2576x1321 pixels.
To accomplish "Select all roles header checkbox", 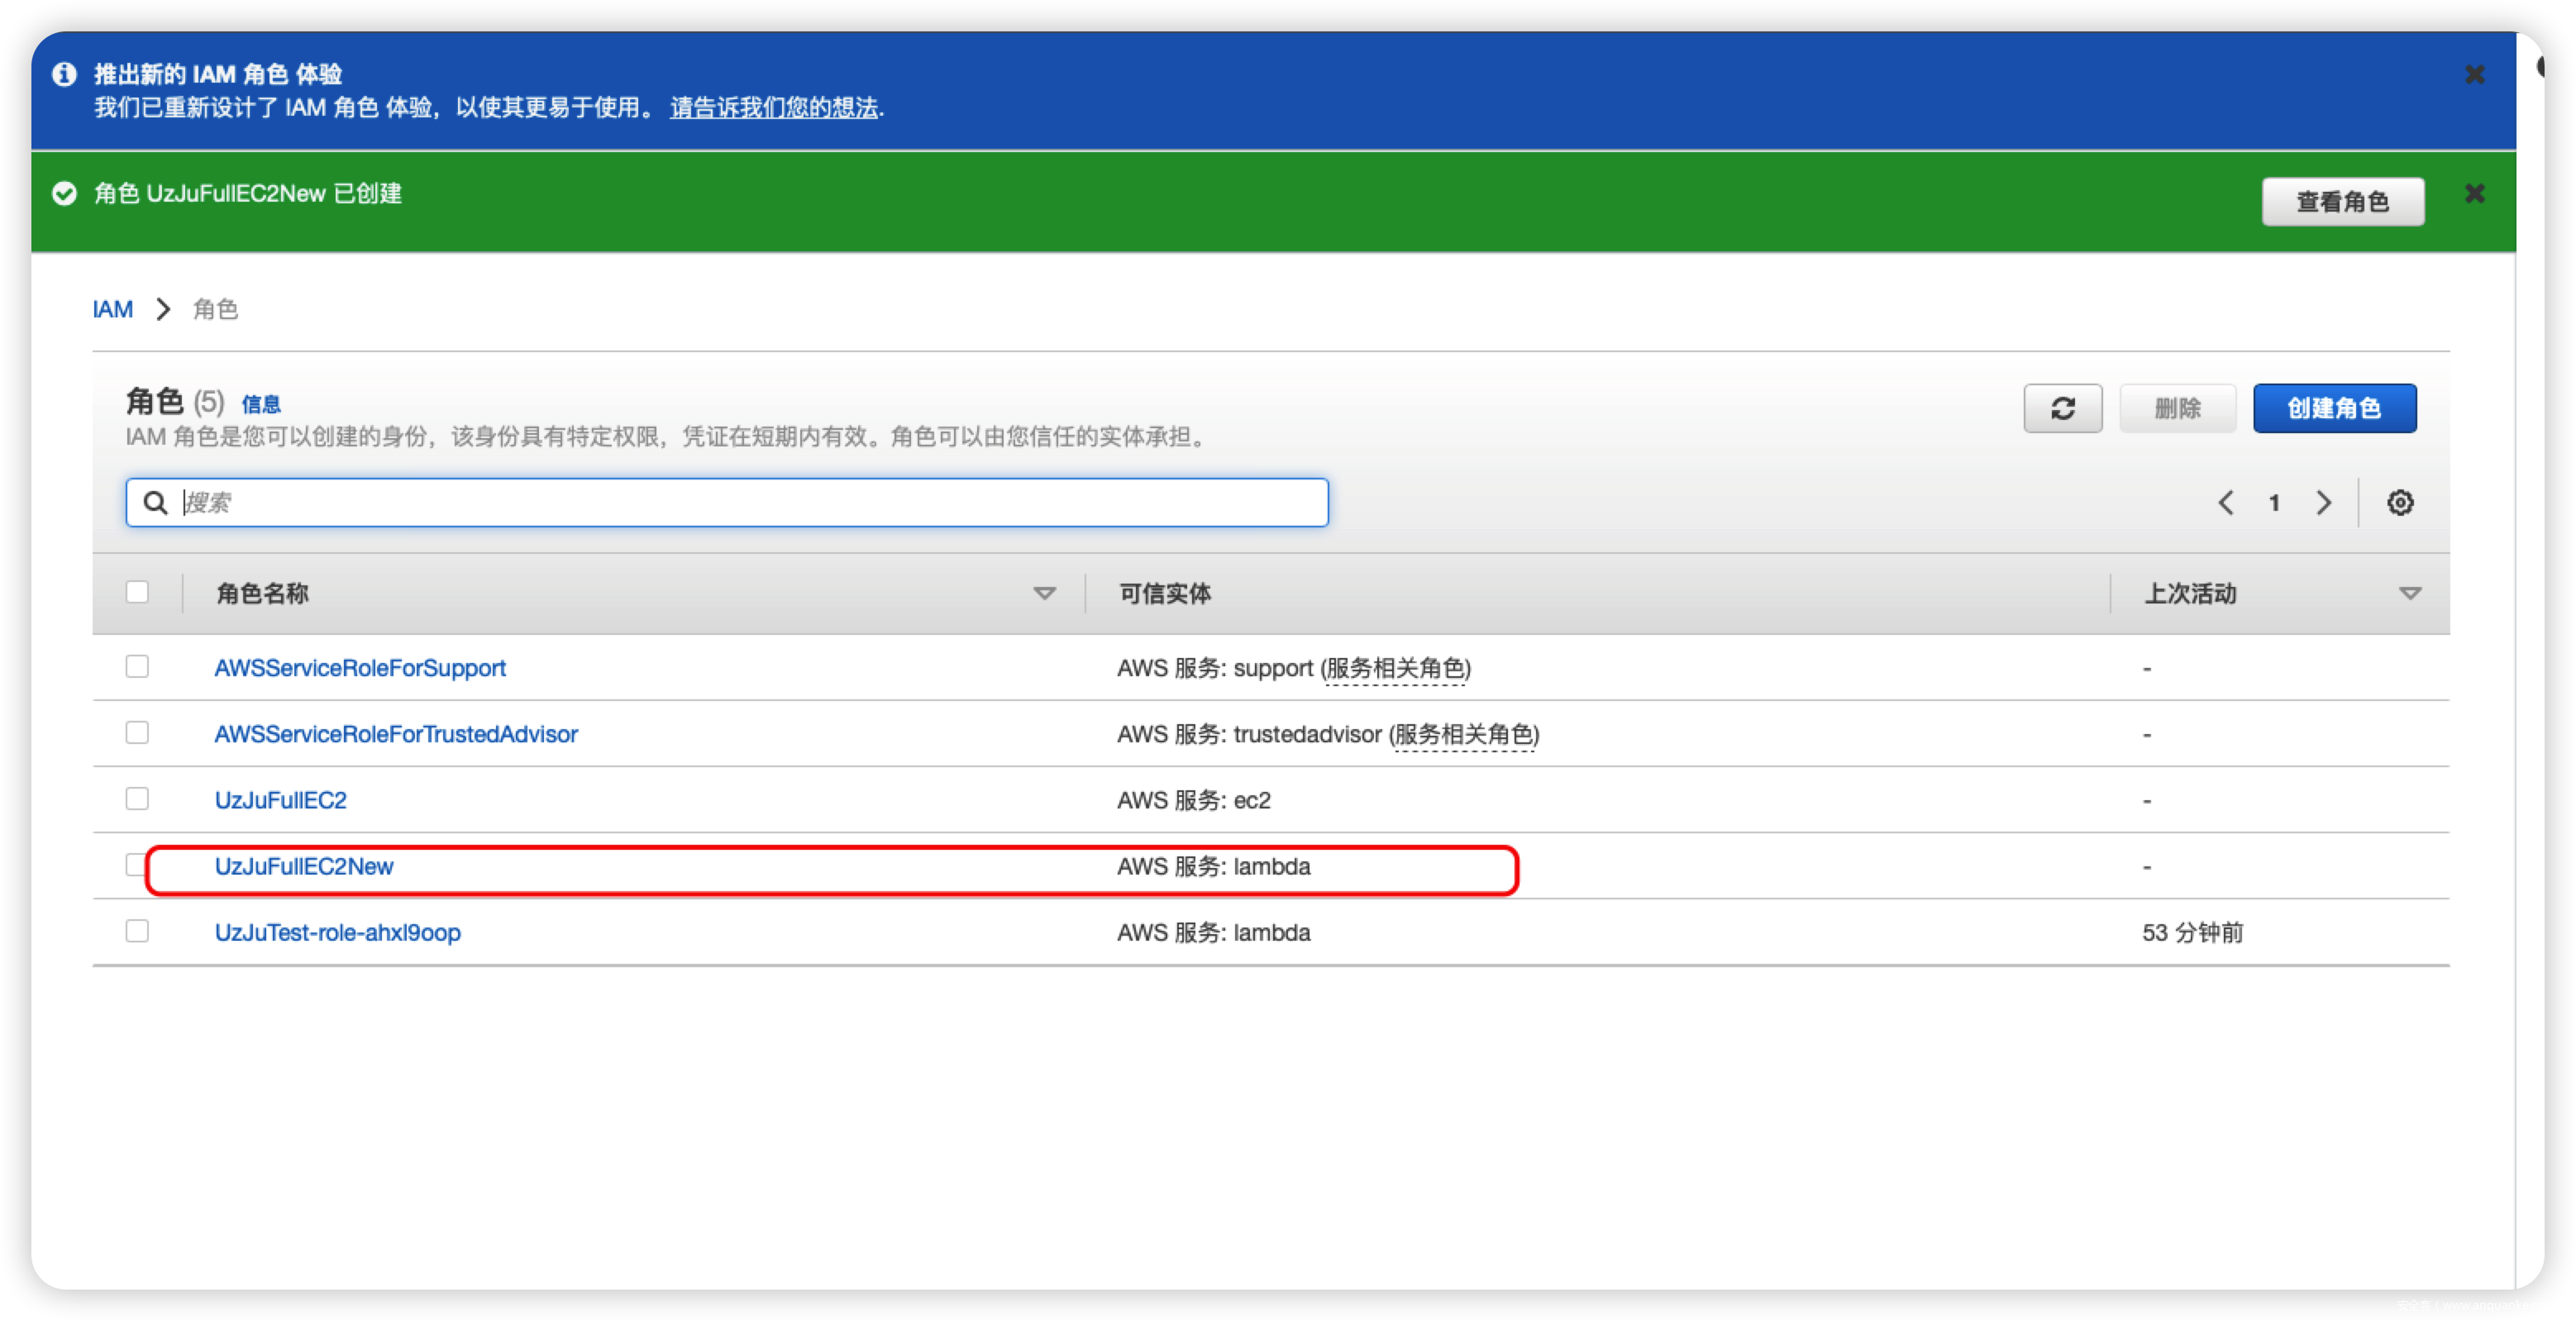I will click(x=137, y=592).
